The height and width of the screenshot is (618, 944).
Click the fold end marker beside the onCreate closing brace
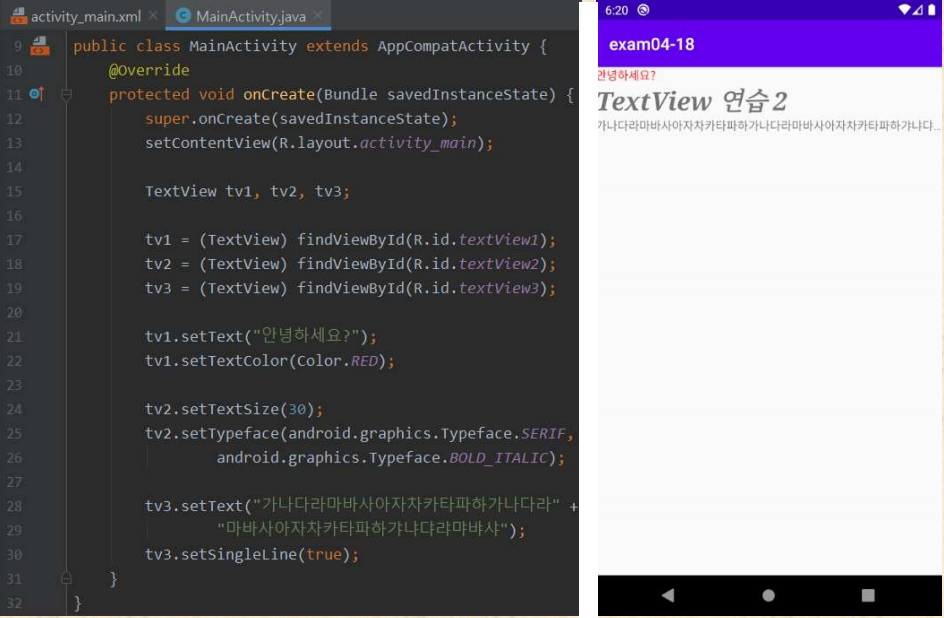[66, 578]
